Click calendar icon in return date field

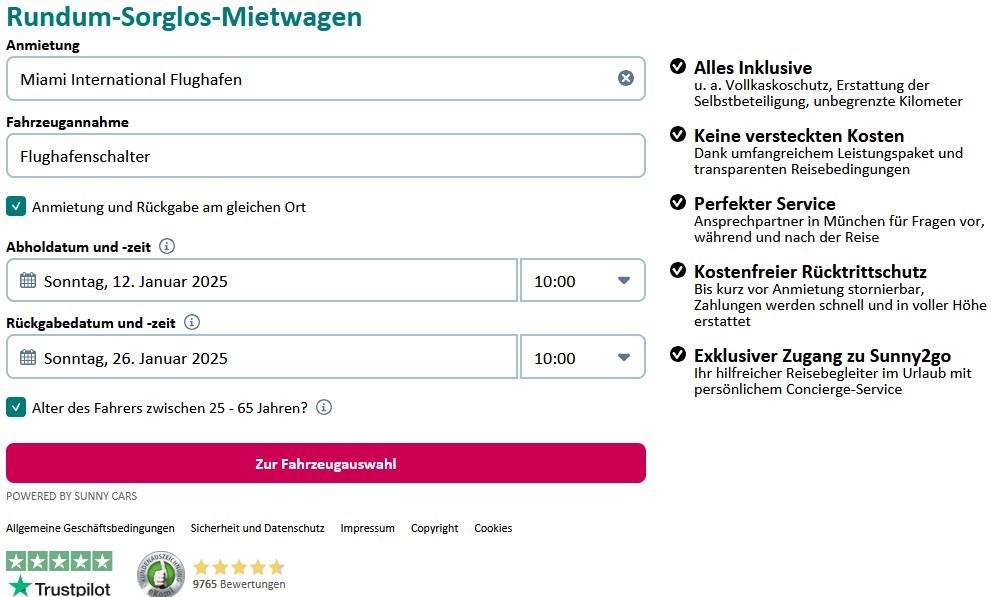pos(28,358)
